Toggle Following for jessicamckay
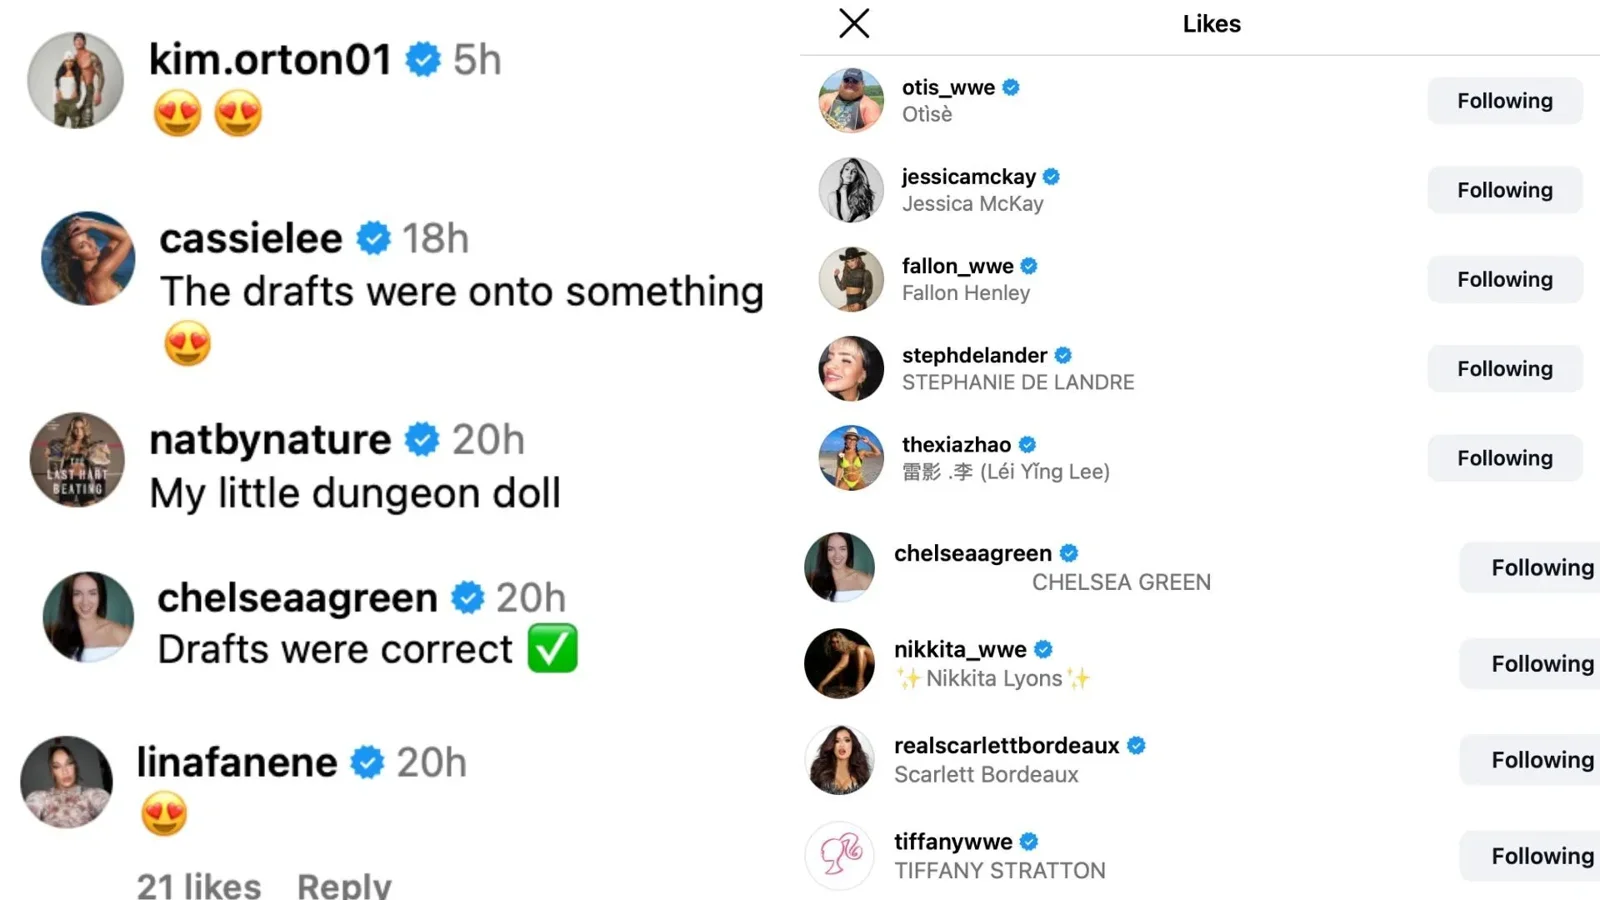The width and height of the screenshot is (1600, 900). pos(1504,190)
